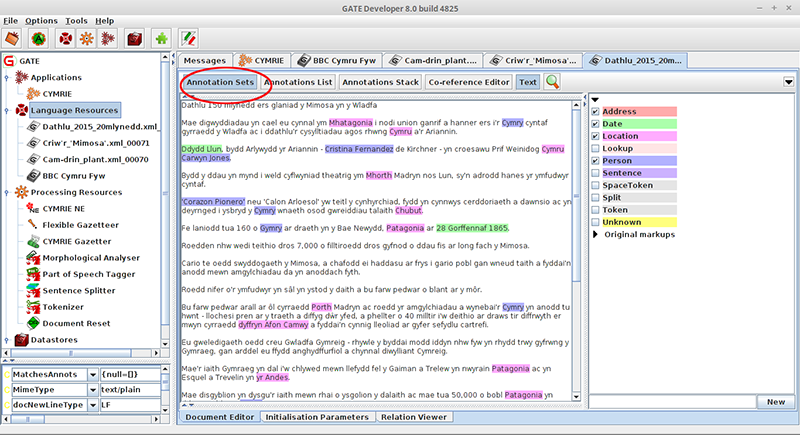The image size is (800, 435).
Task: Open the Tools menu
Action: point(76,20)
